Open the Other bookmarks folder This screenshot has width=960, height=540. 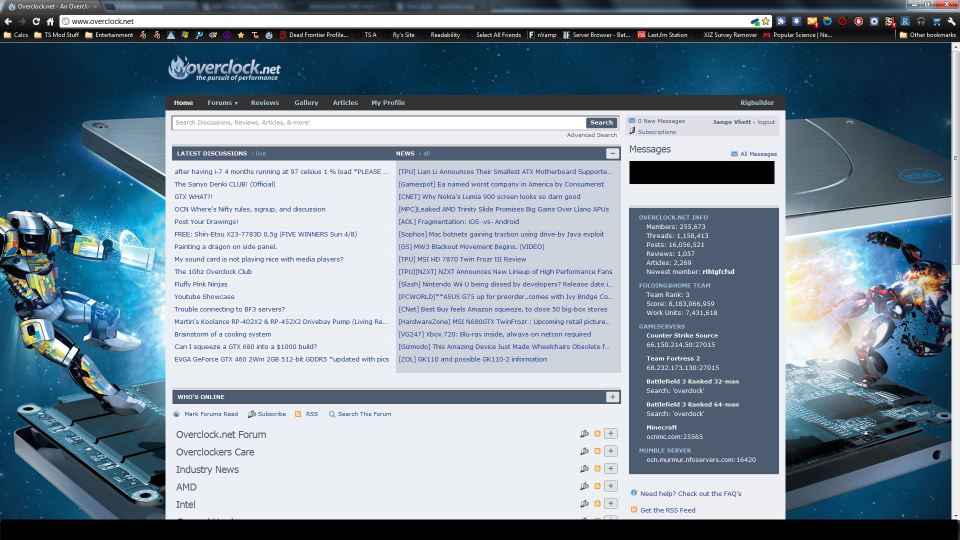pos(928,35)
